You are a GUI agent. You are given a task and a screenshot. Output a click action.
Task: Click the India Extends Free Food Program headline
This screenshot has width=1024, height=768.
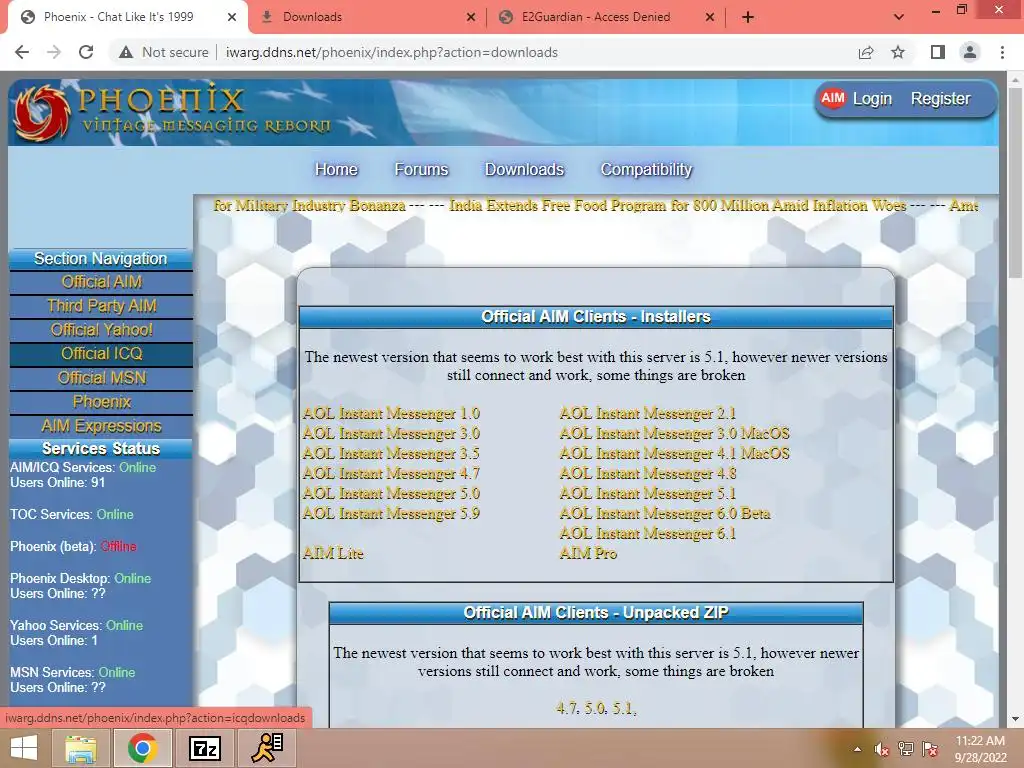click(x=677, y=206)
